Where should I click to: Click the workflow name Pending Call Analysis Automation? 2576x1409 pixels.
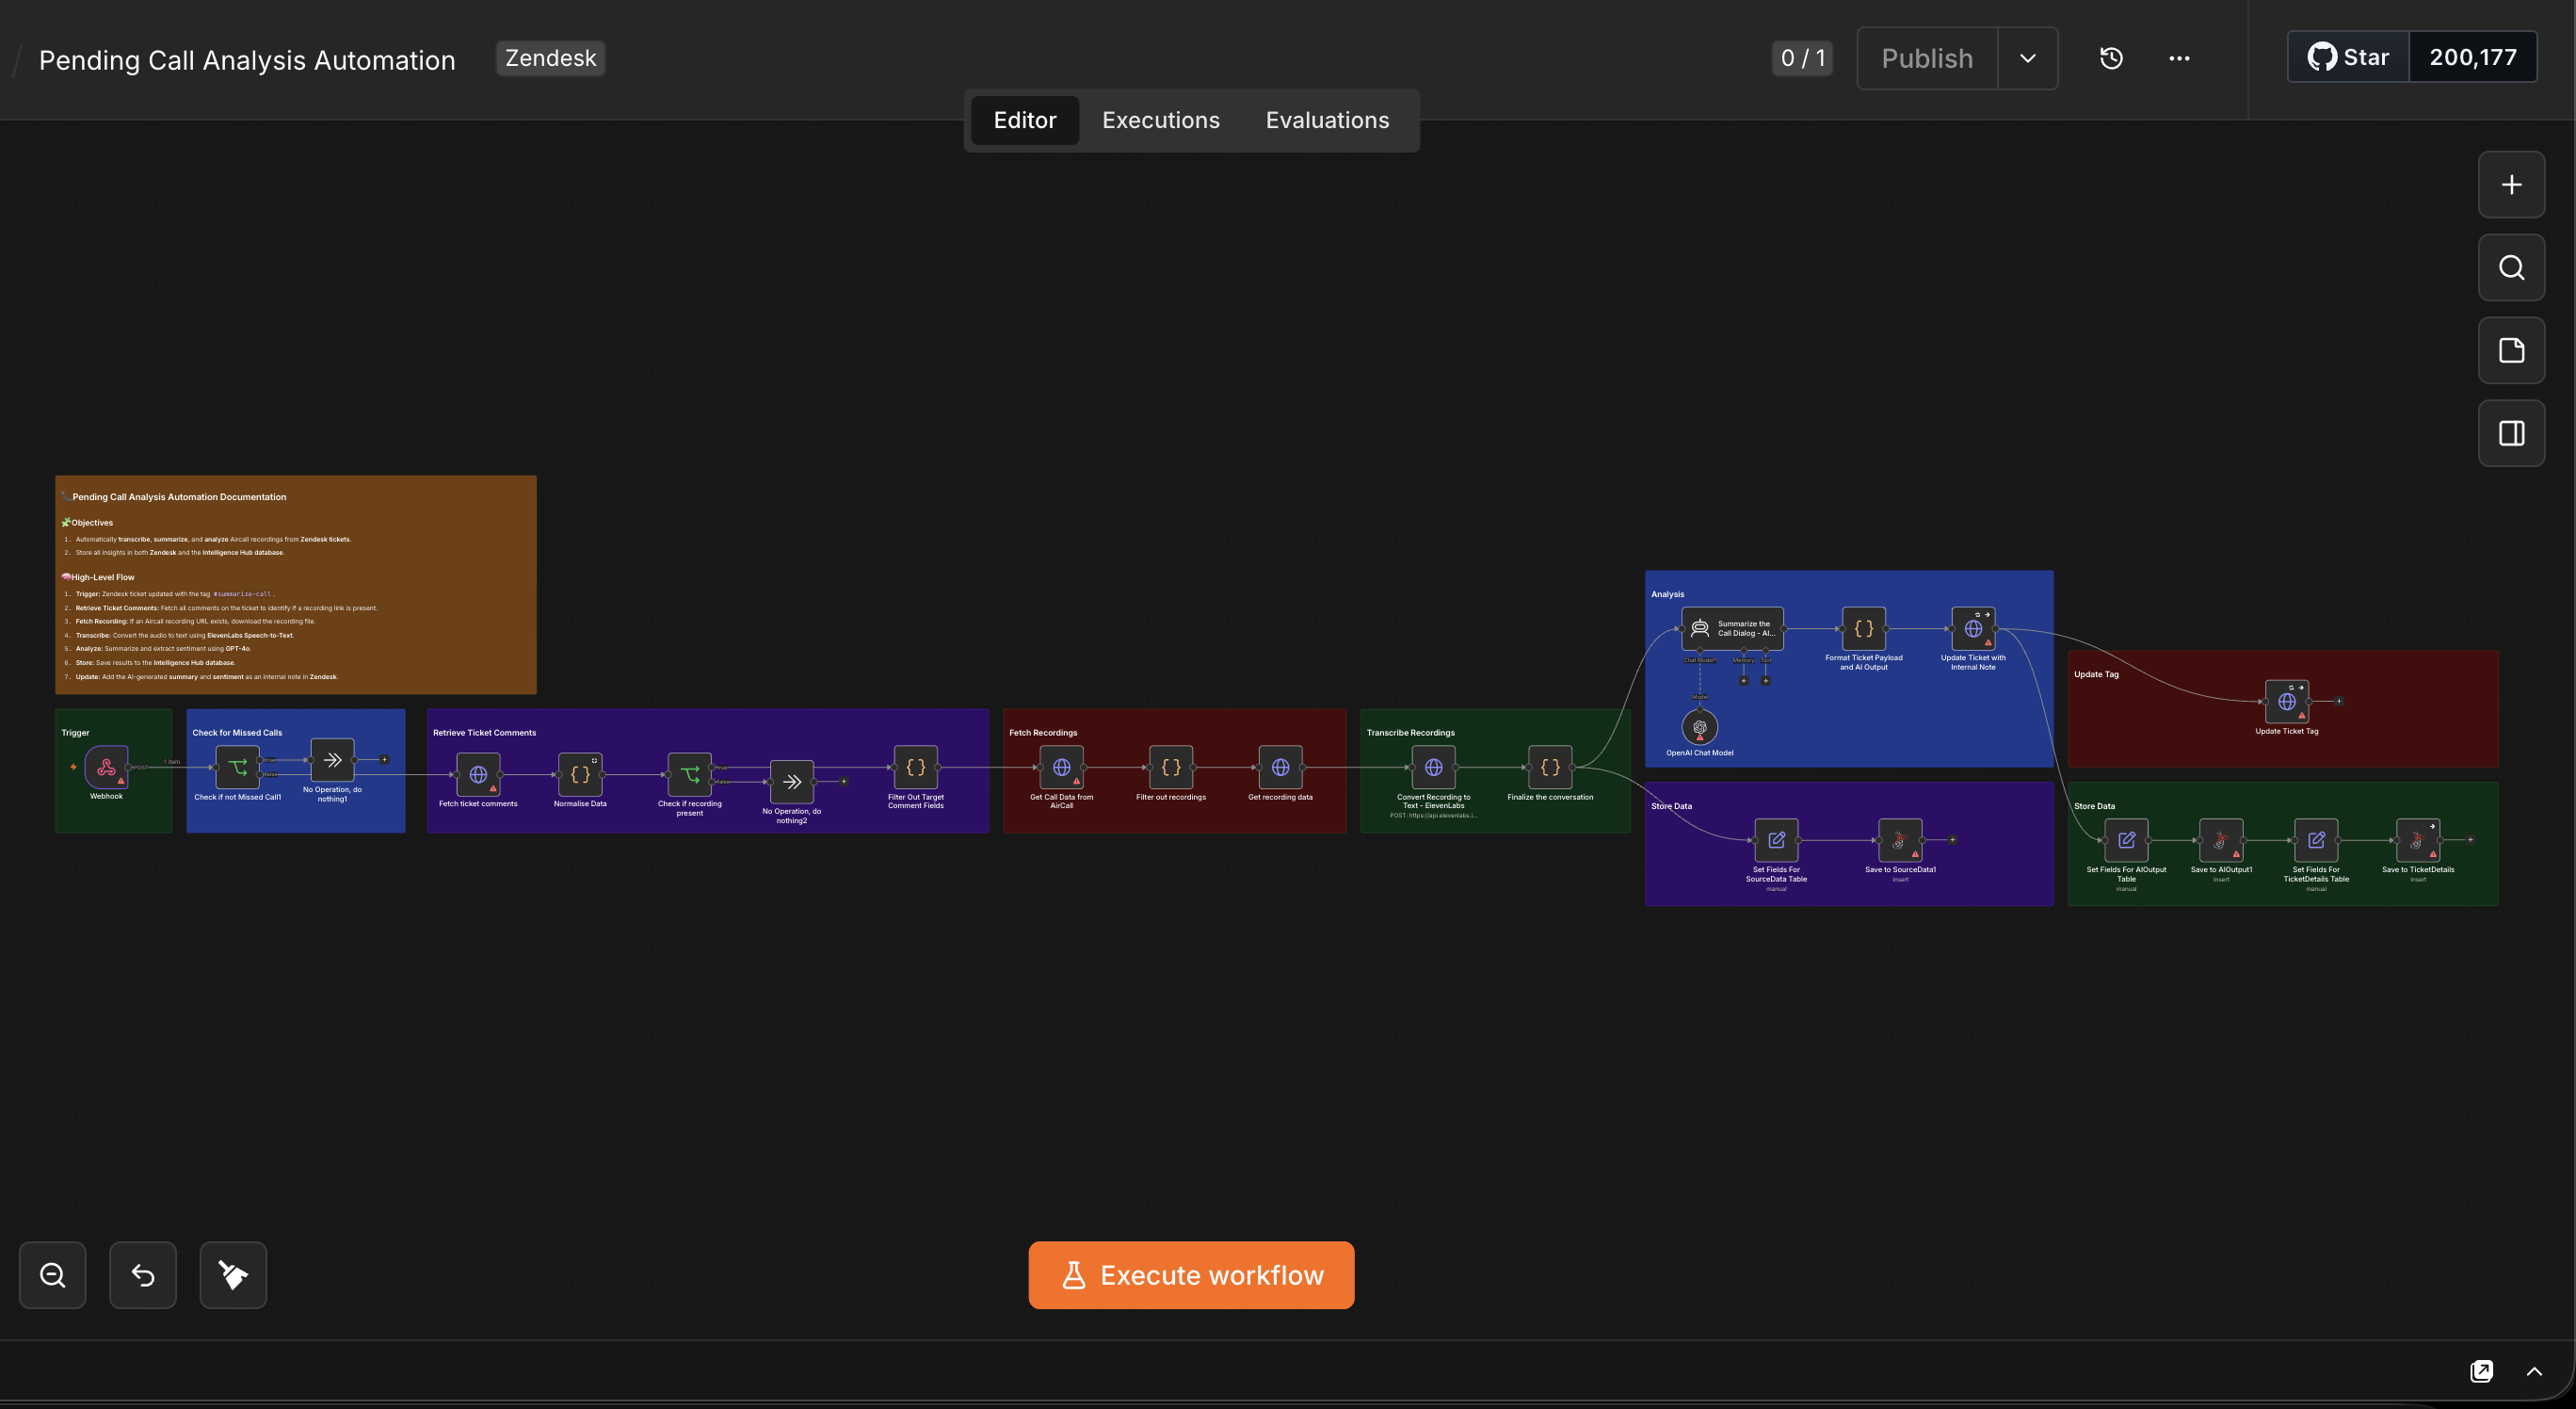click(x=247, y=60)
